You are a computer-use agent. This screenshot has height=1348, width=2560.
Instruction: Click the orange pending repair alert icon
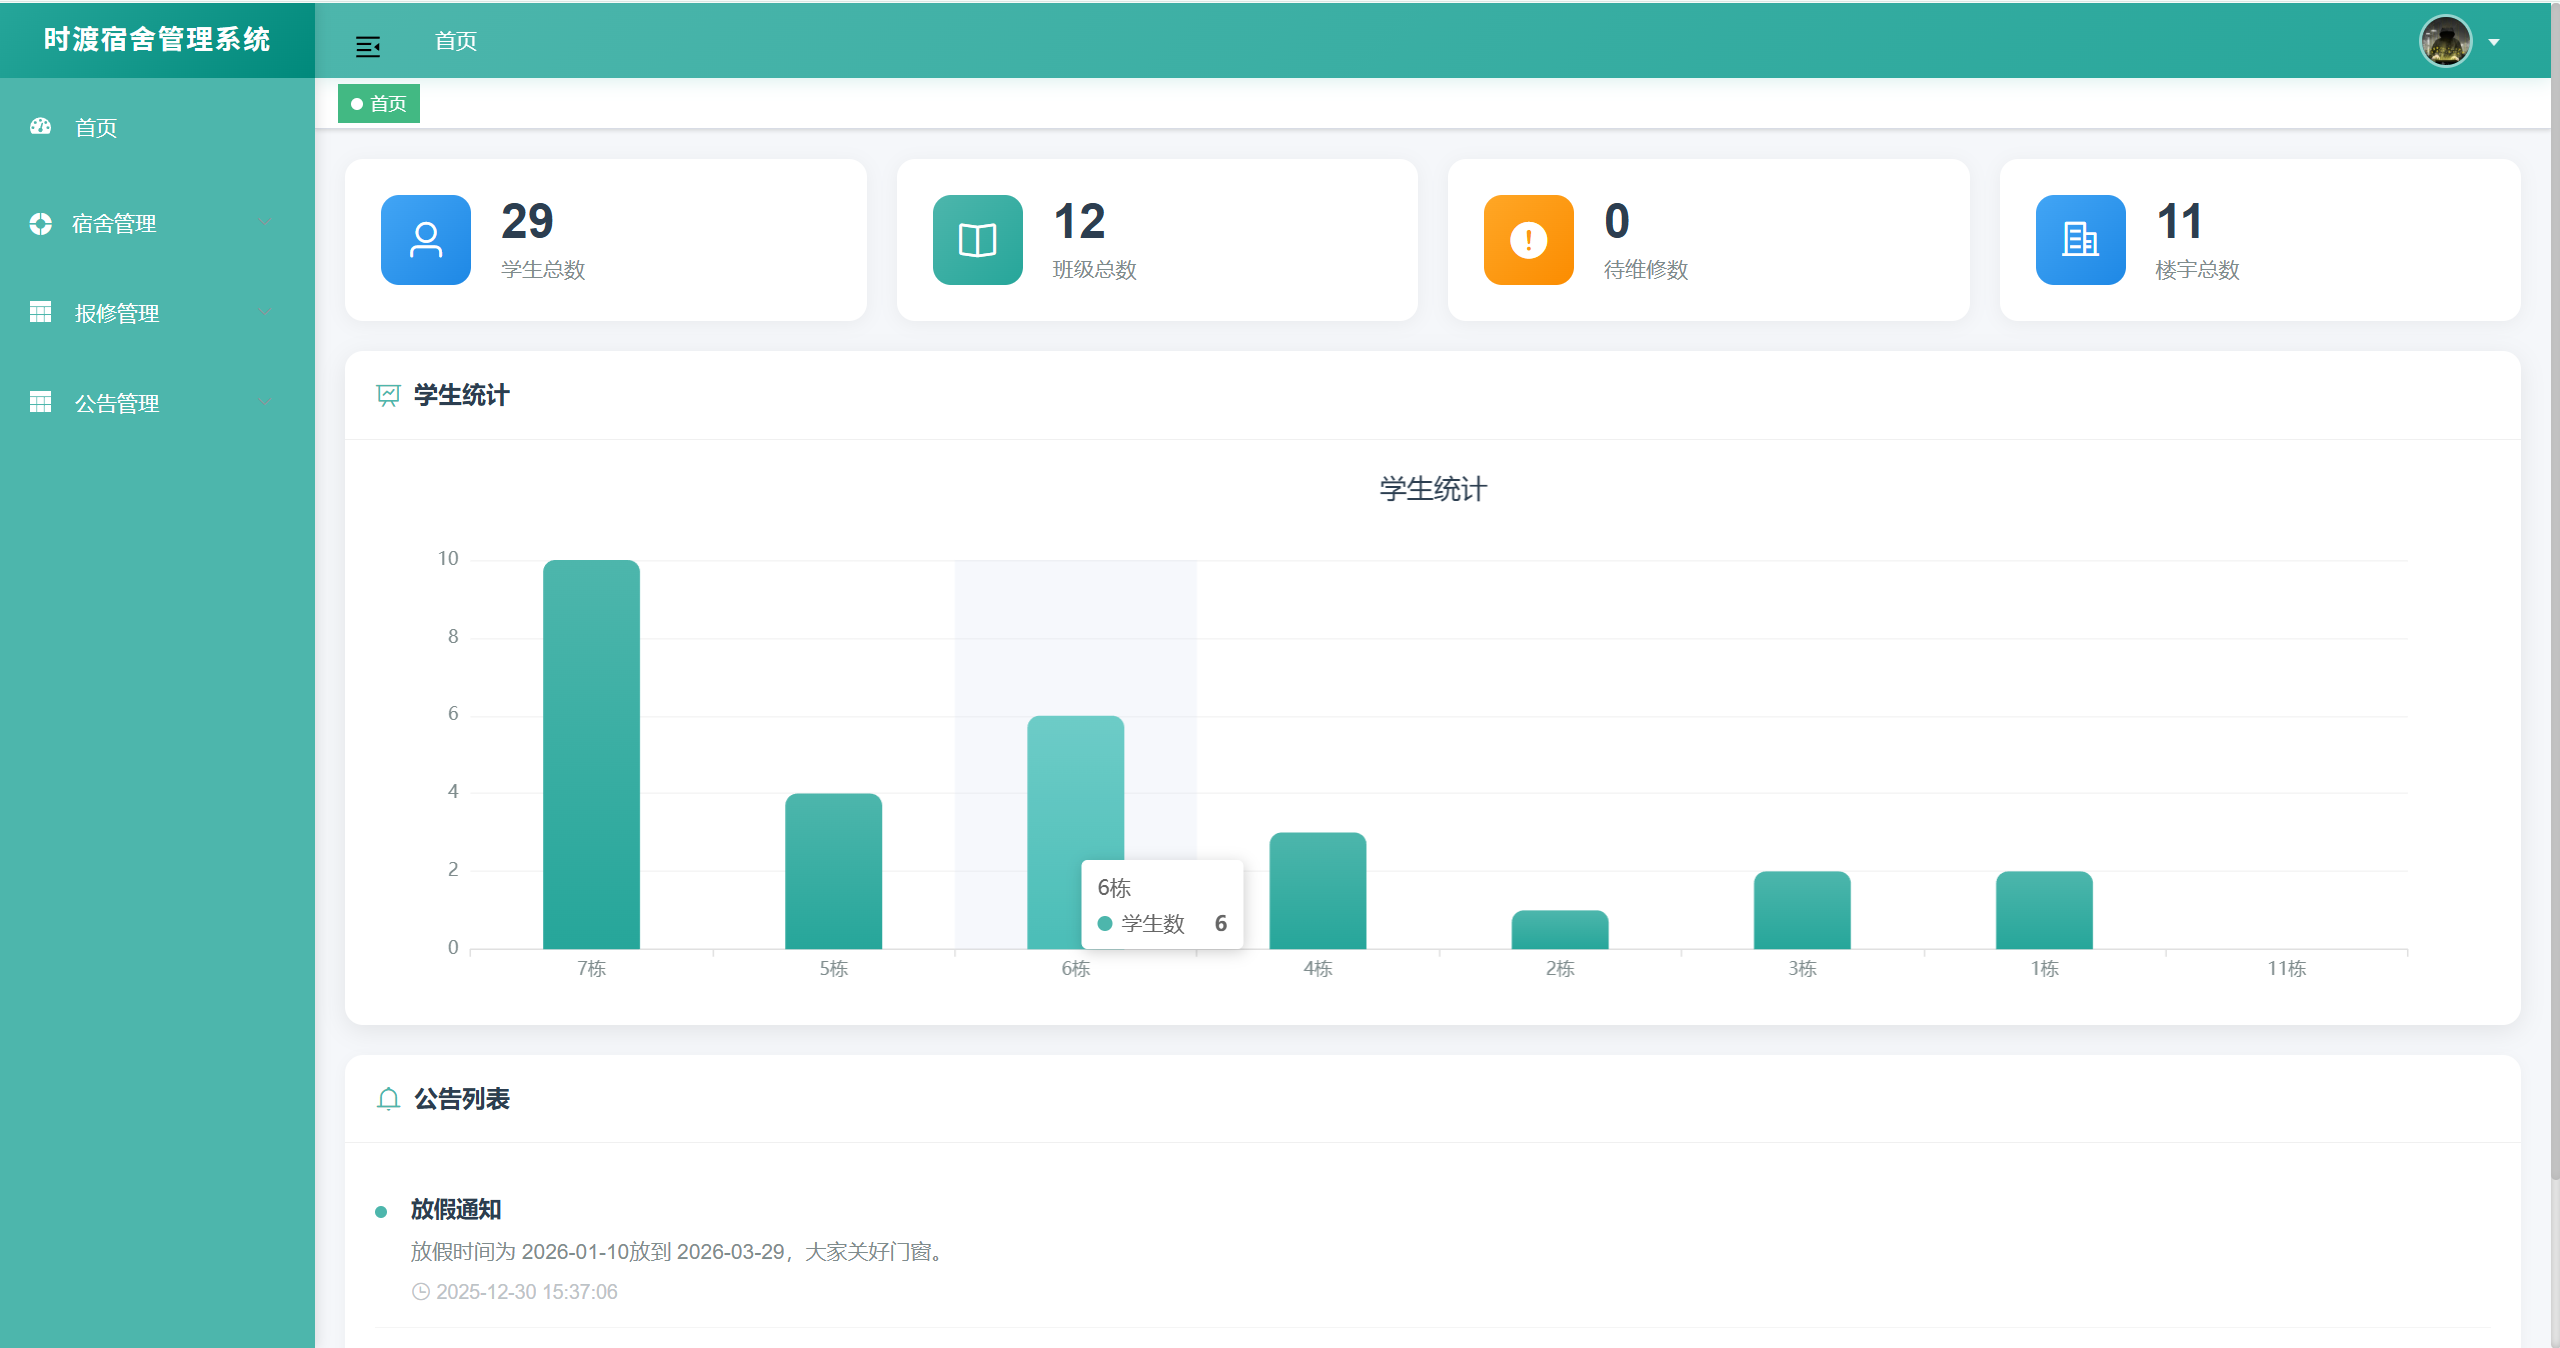pos(1528,240)
